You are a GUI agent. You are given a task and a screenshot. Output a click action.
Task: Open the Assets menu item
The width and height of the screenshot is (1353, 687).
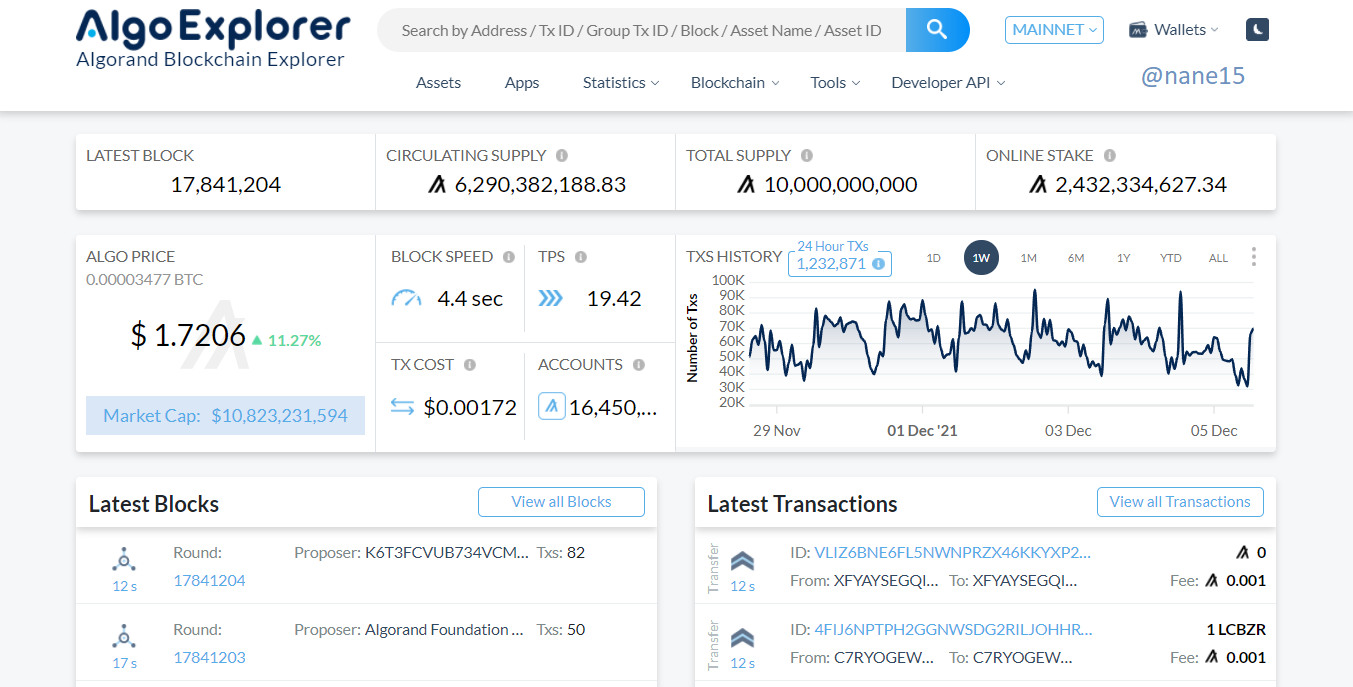pyautogui.click(x=438, y=83)
